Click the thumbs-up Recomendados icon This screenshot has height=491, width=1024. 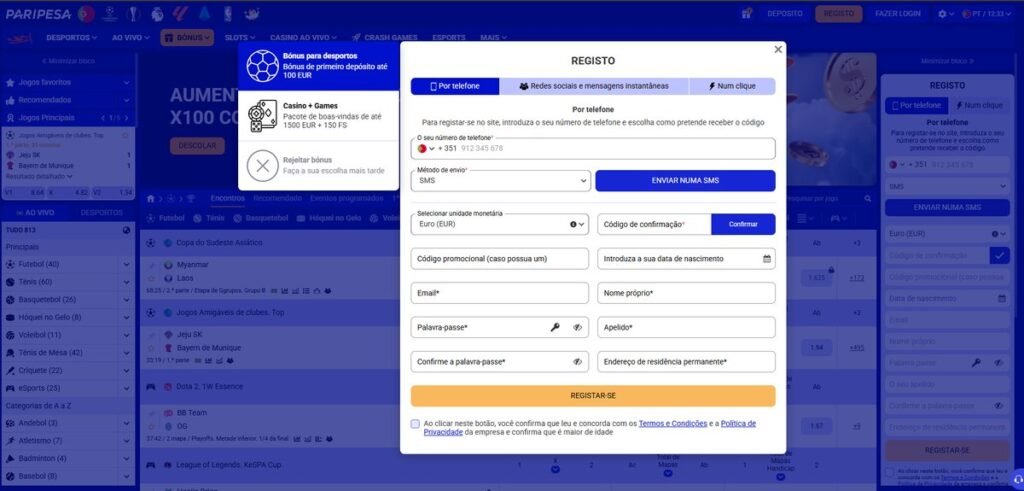pyautogui.click(x=10, y=101)
